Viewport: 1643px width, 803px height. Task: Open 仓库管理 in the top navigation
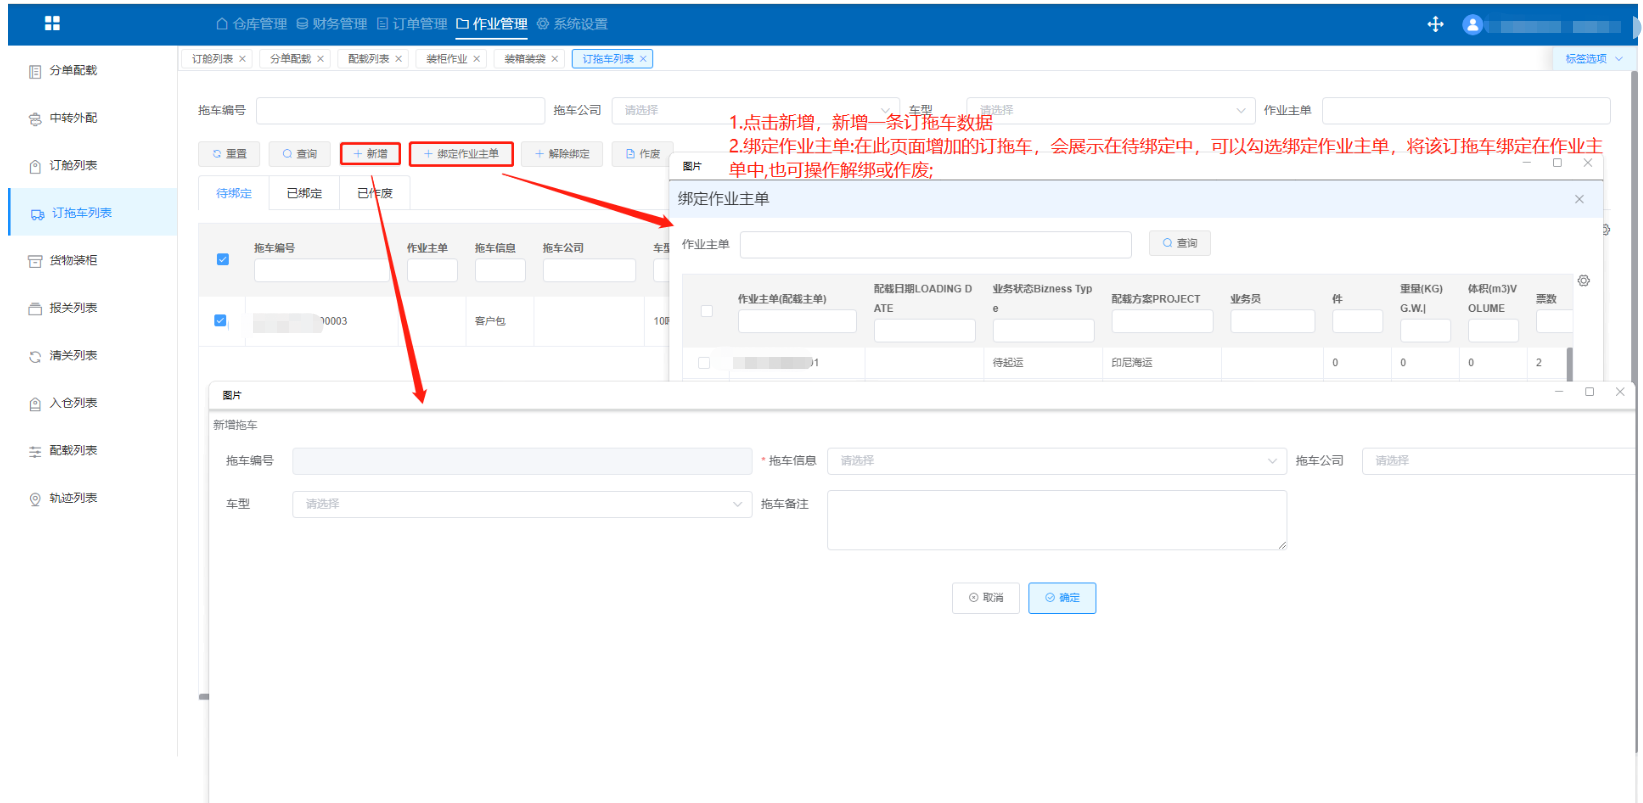tap(252, 24)
